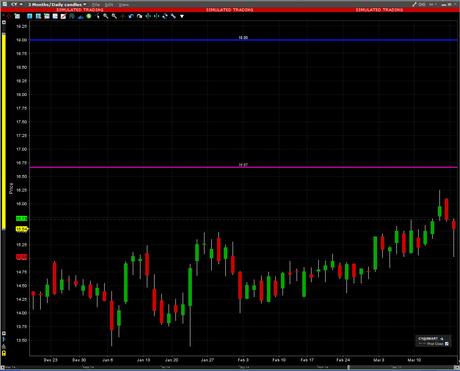
Task: Select the blue 19.00 horizontal line
Action: coord(243,40)
